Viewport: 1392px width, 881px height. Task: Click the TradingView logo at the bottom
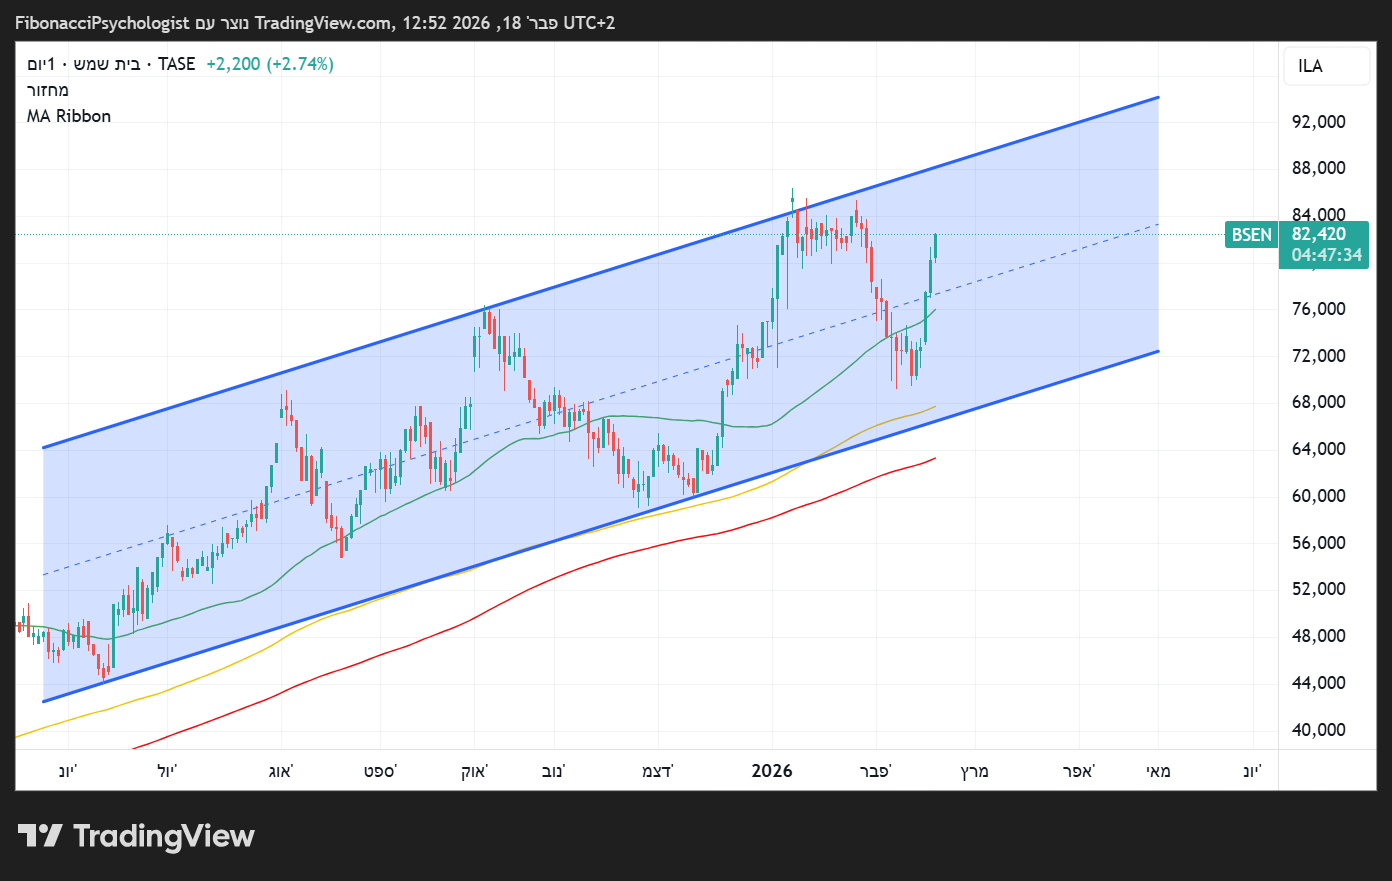click(x=136, y=836)
